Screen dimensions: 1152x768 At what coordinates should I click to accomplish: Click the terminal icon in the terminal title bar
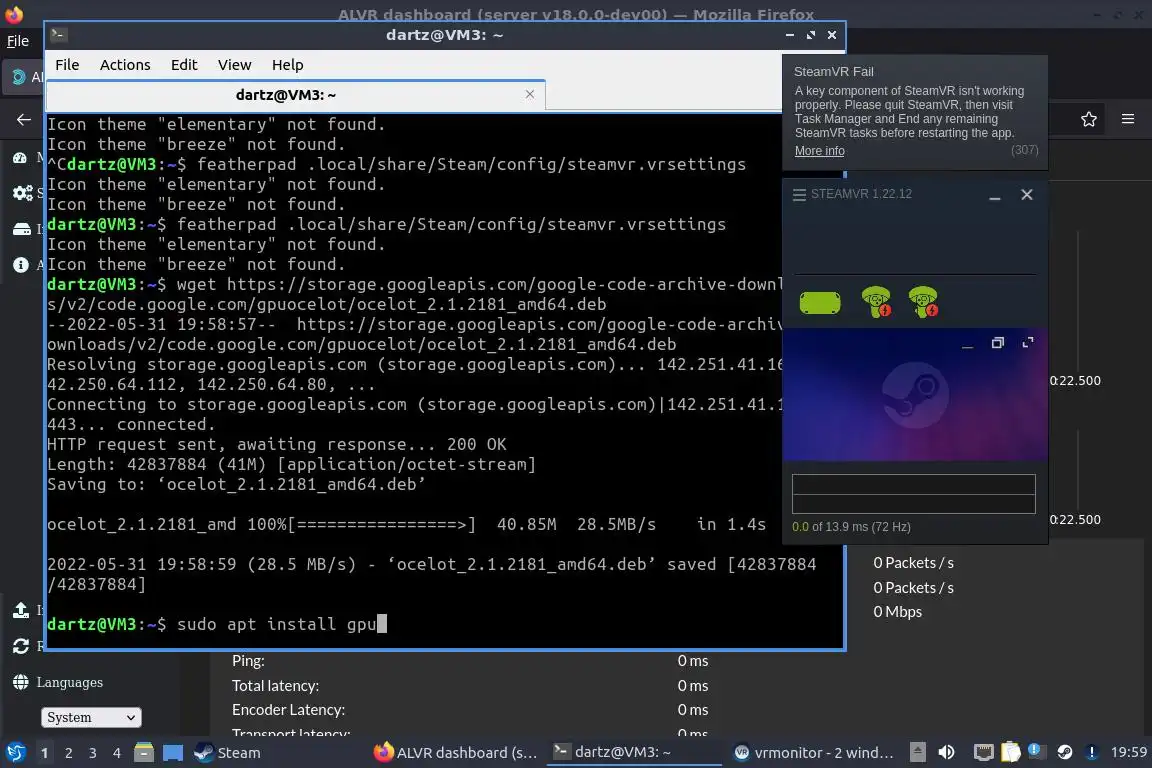click(59, 35)
